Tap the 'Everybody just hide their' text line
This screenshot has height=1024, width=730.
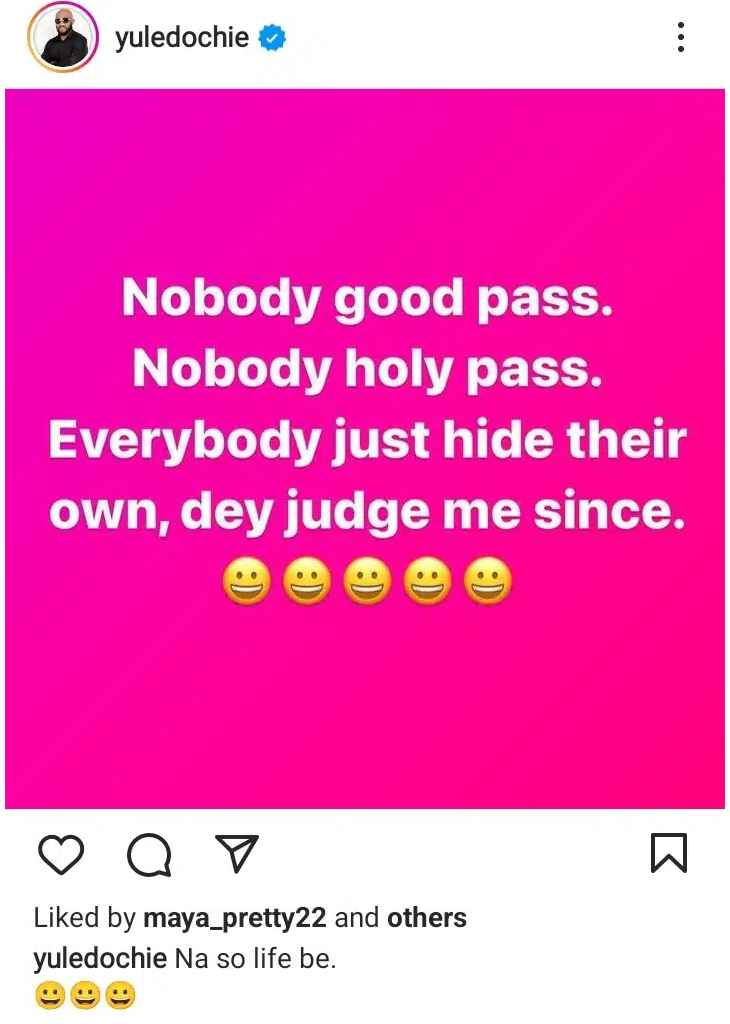[367, 440]
